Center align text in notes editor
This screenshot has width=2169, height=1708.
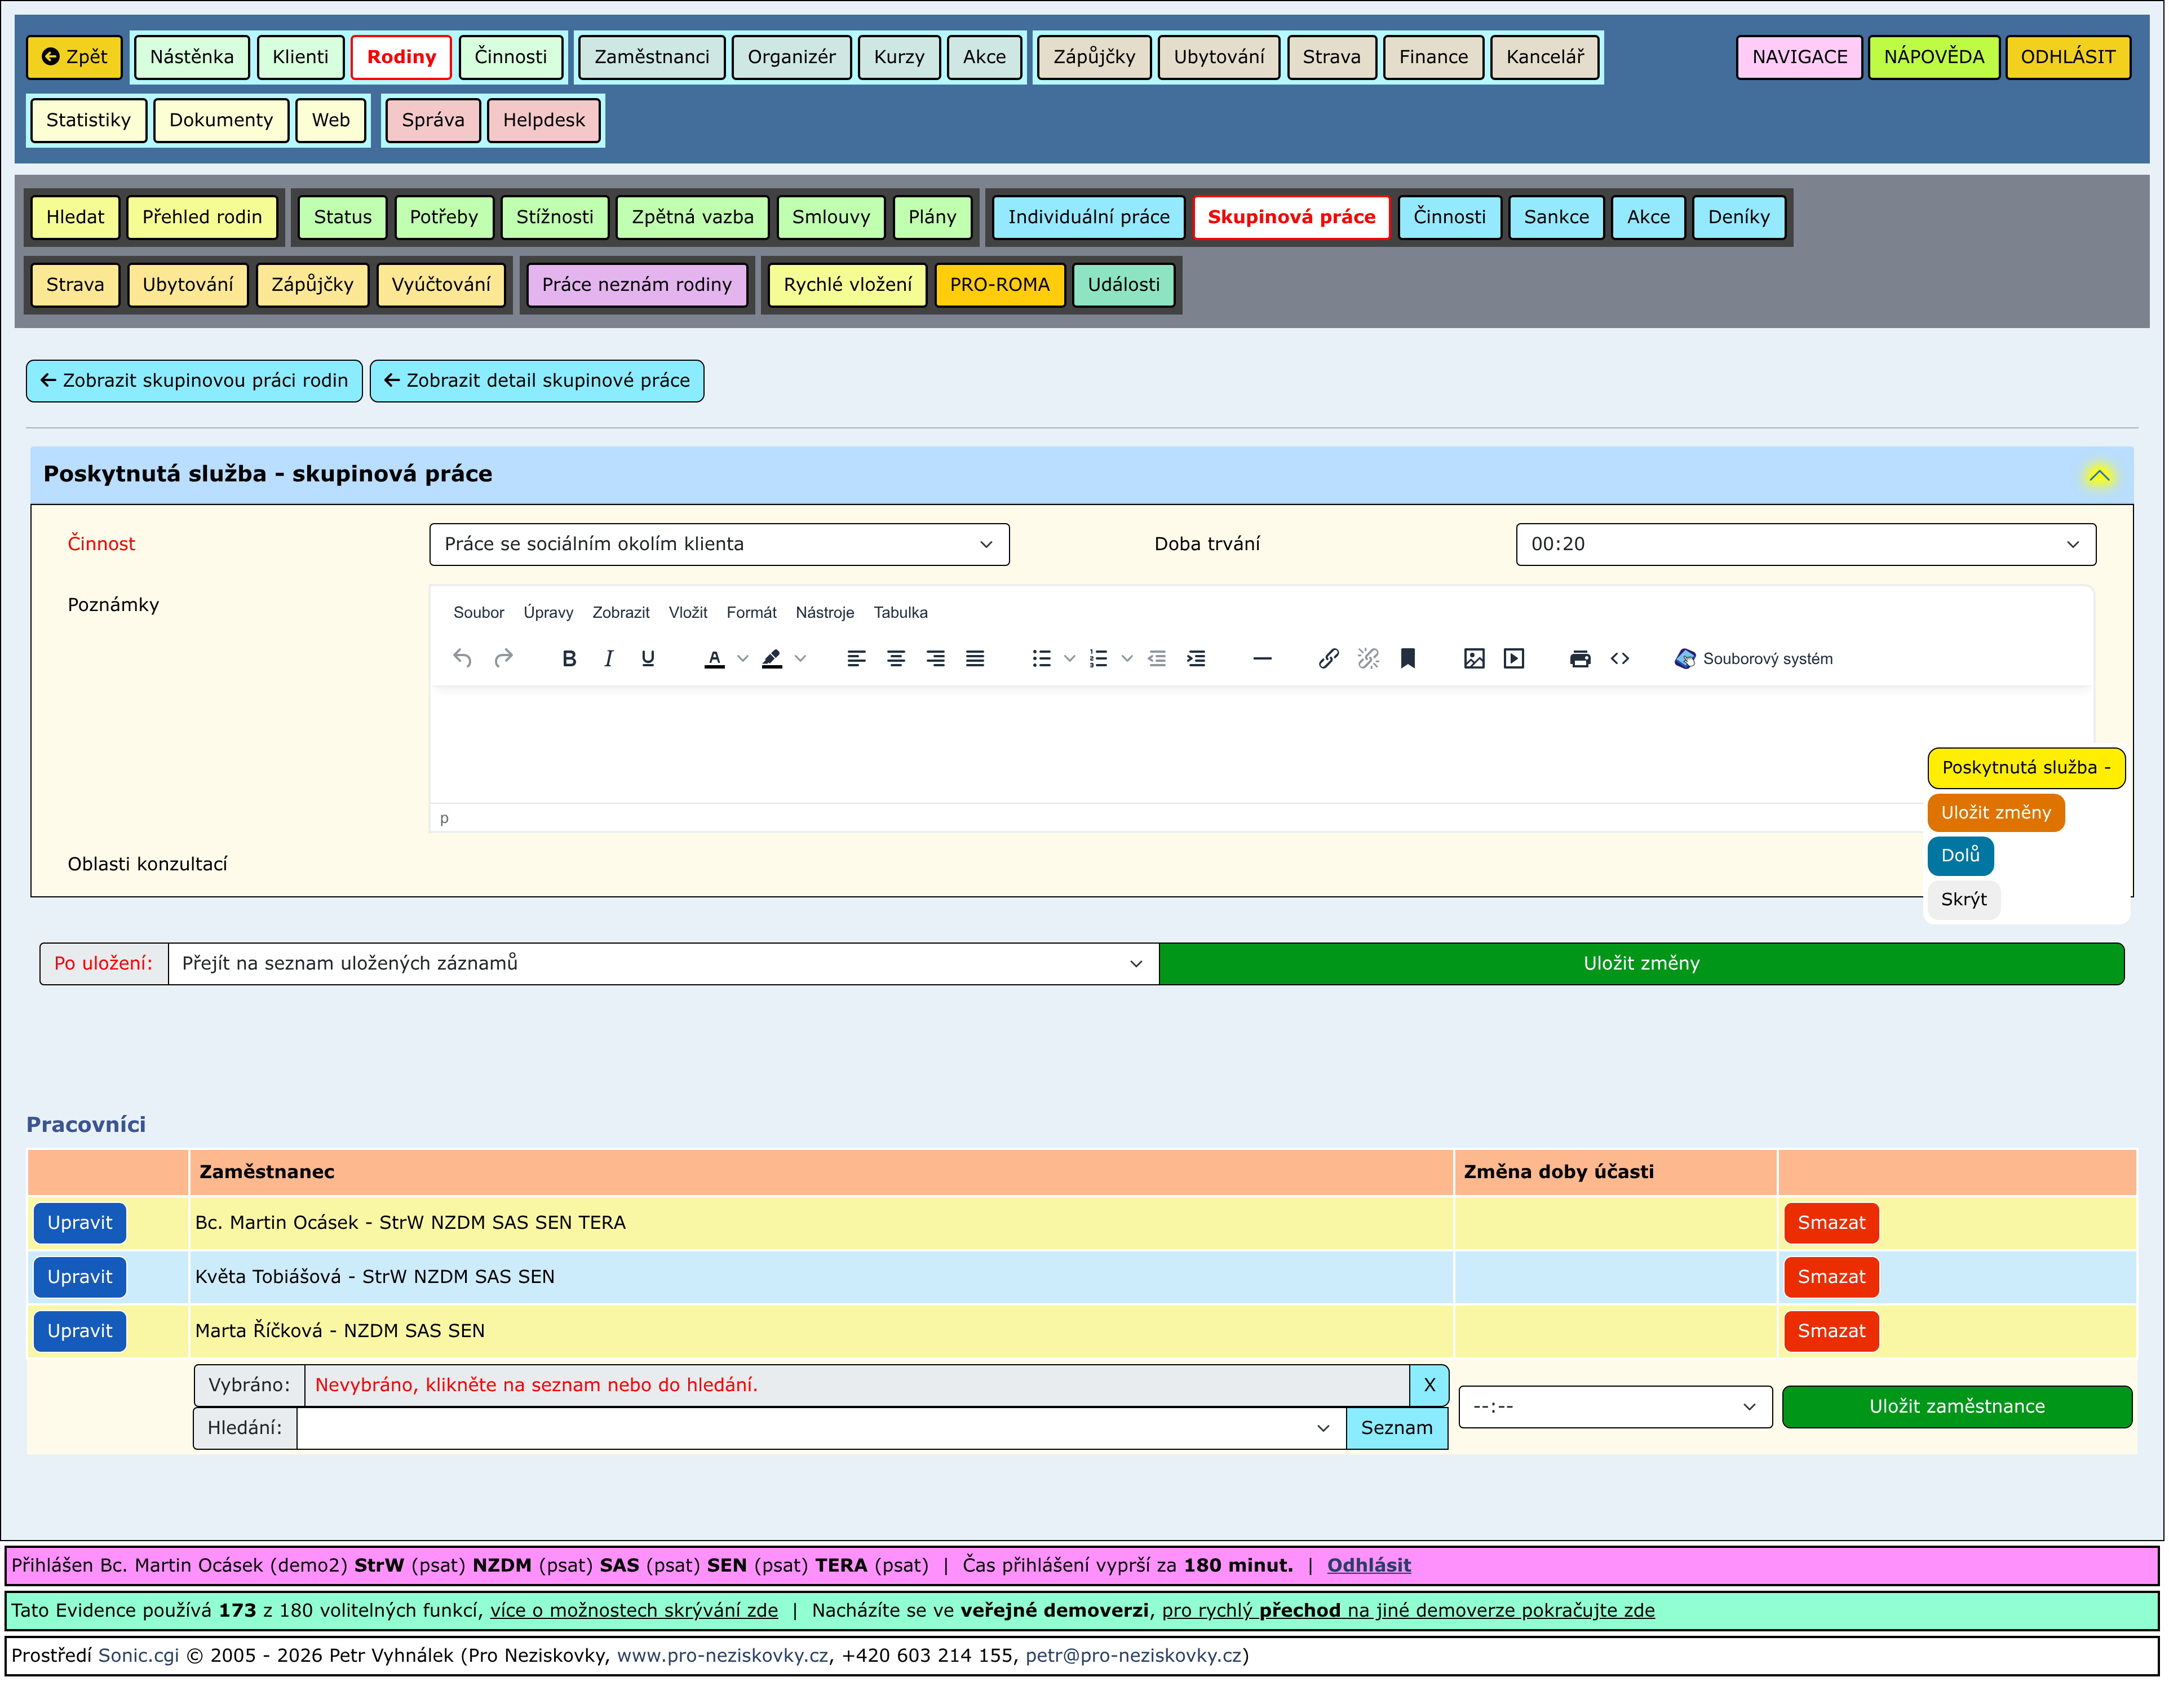pyautogui.click(x=895, y=658)
